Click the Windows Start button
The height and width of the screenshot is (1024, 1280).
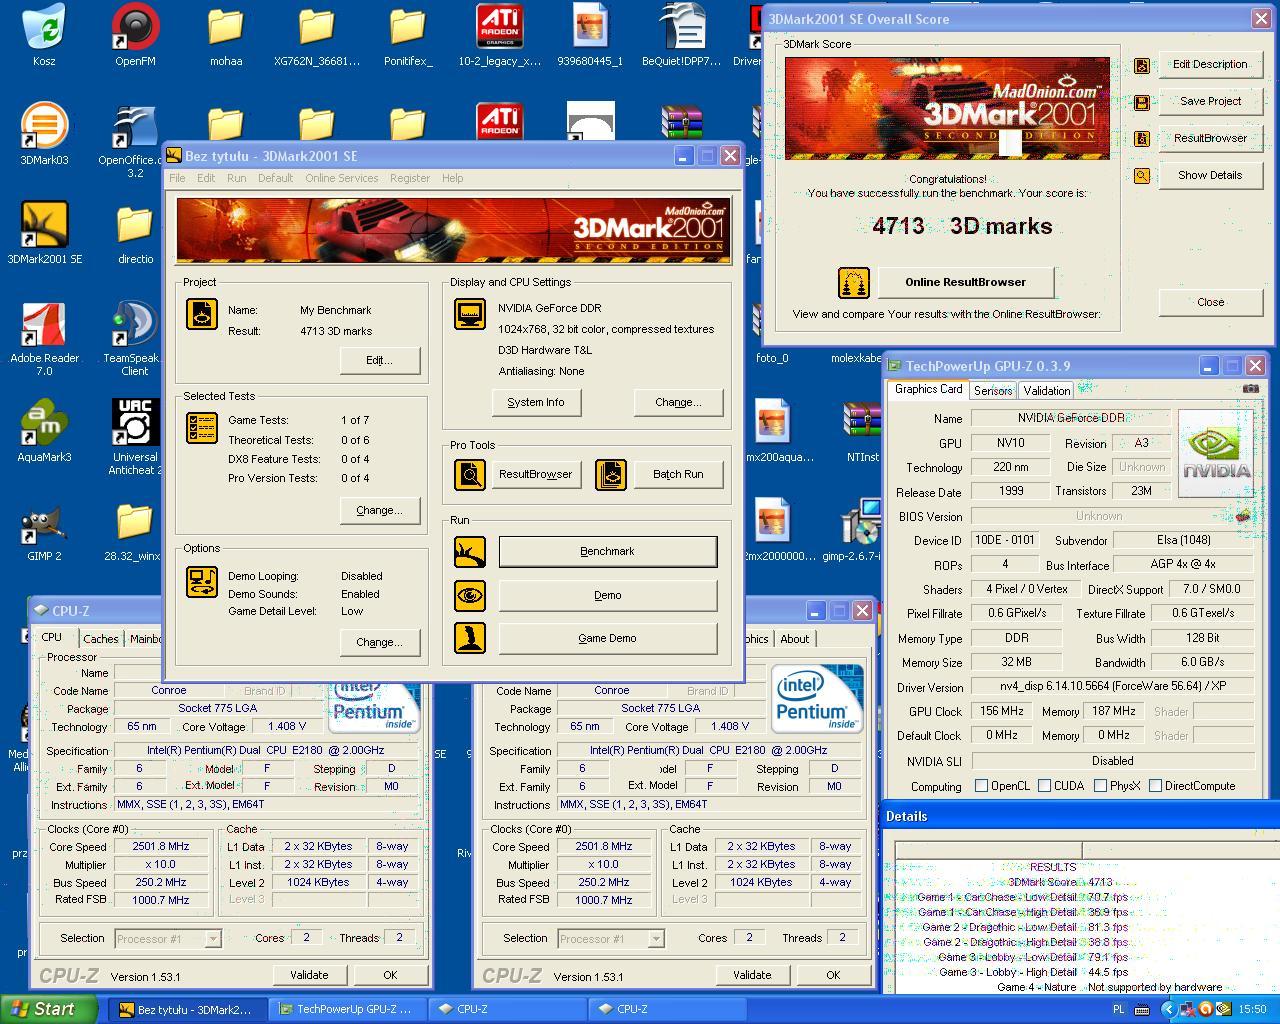point(49,1009)
